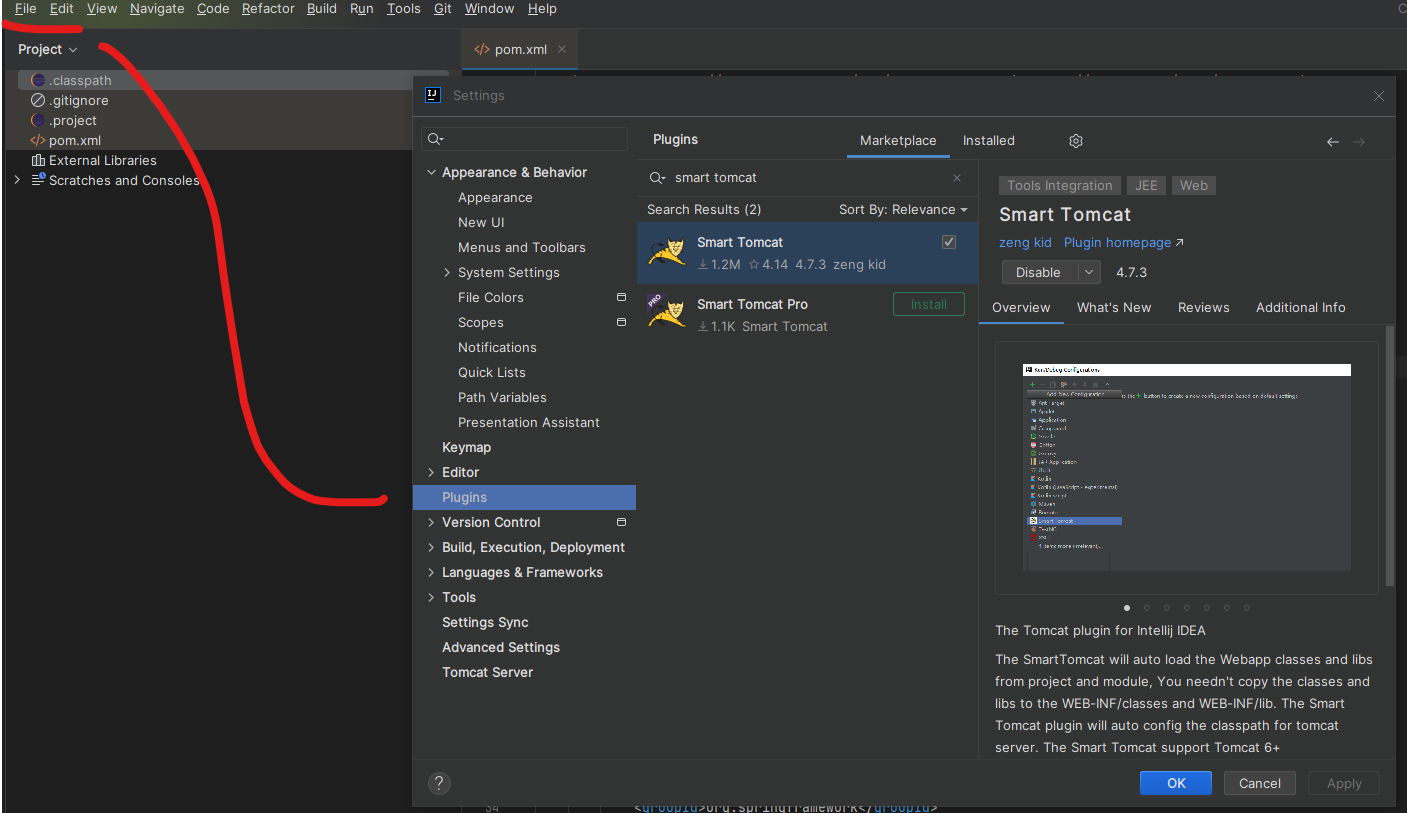The height and width of the screenshot is (813, 1407).
Task: Expand Scratches and Consoles tree node
Action: coord(16,180)
